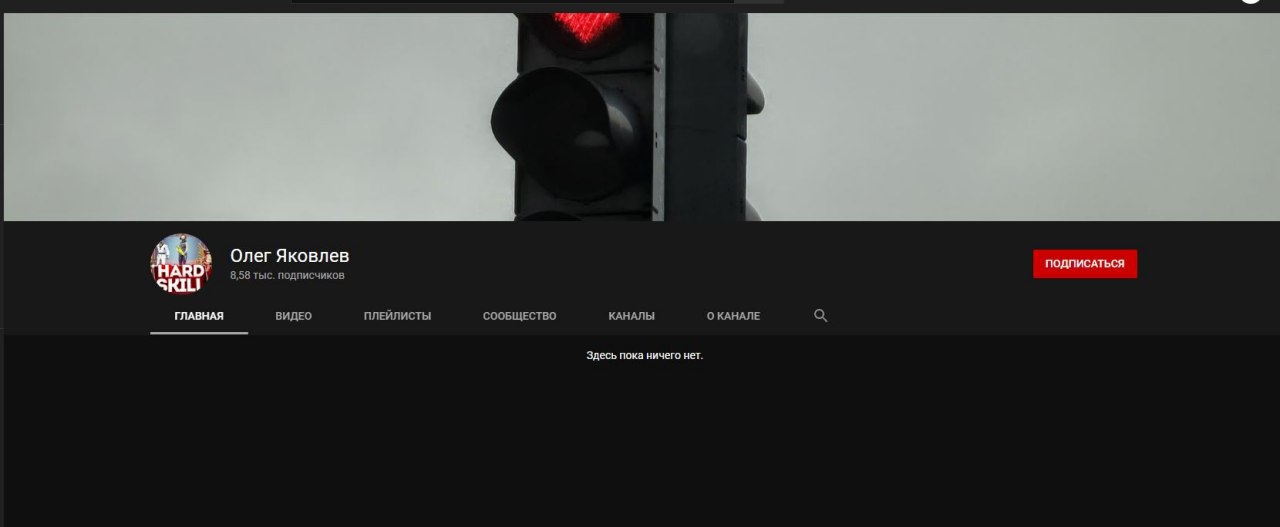The width and height of the screenshot is (1280, 527).
Task: Click the channel name Олег Яковлев
Action: coord(290,256)
